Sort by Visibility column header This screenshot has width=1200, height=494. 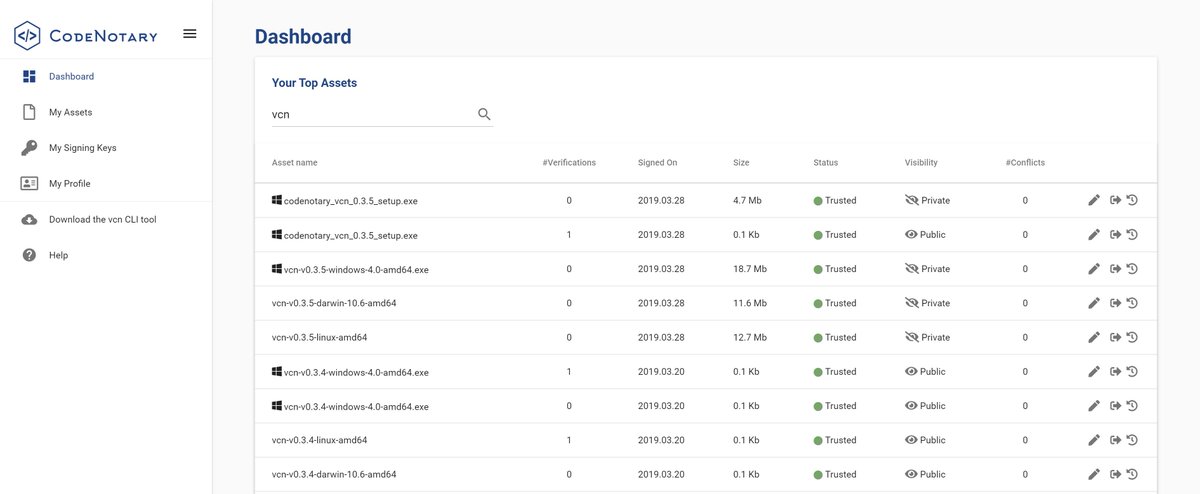click(921, 162)
